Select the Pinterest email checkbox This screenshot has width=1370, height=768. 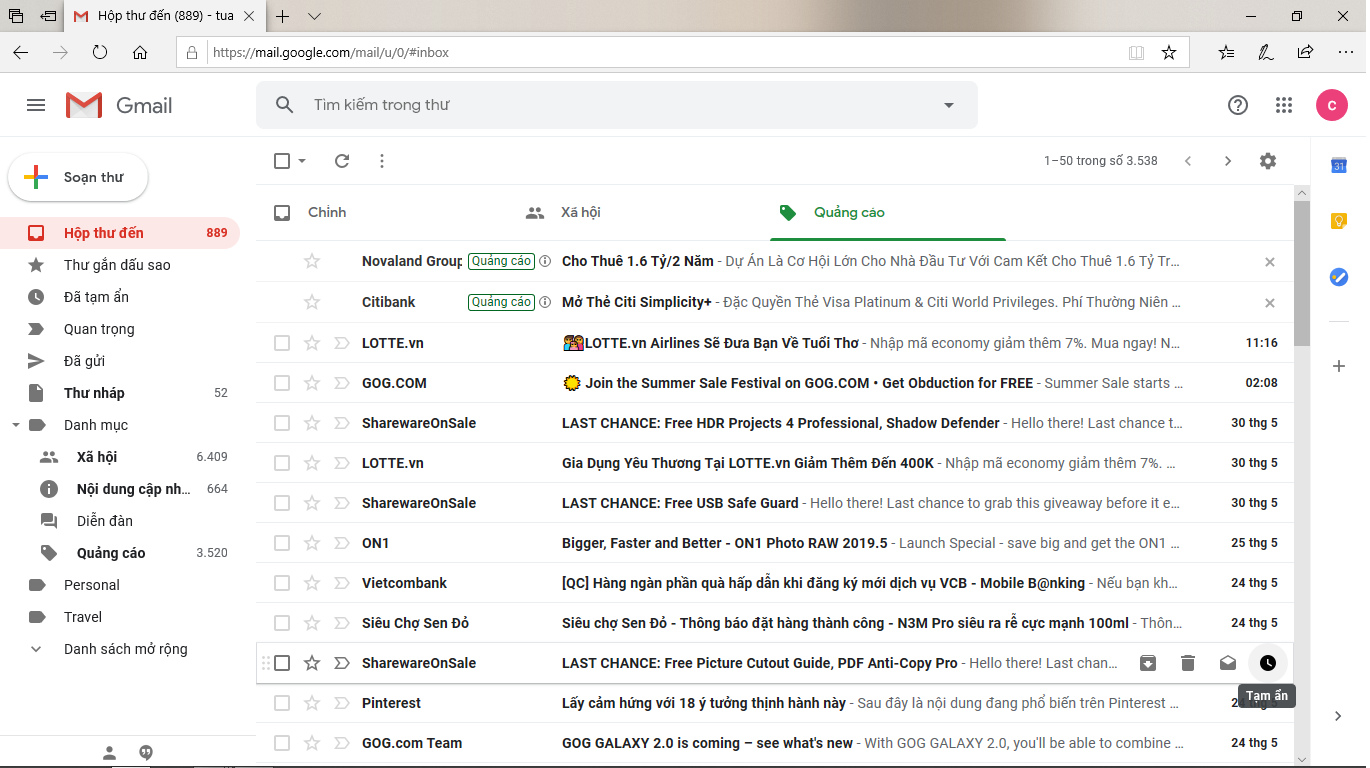282,703
